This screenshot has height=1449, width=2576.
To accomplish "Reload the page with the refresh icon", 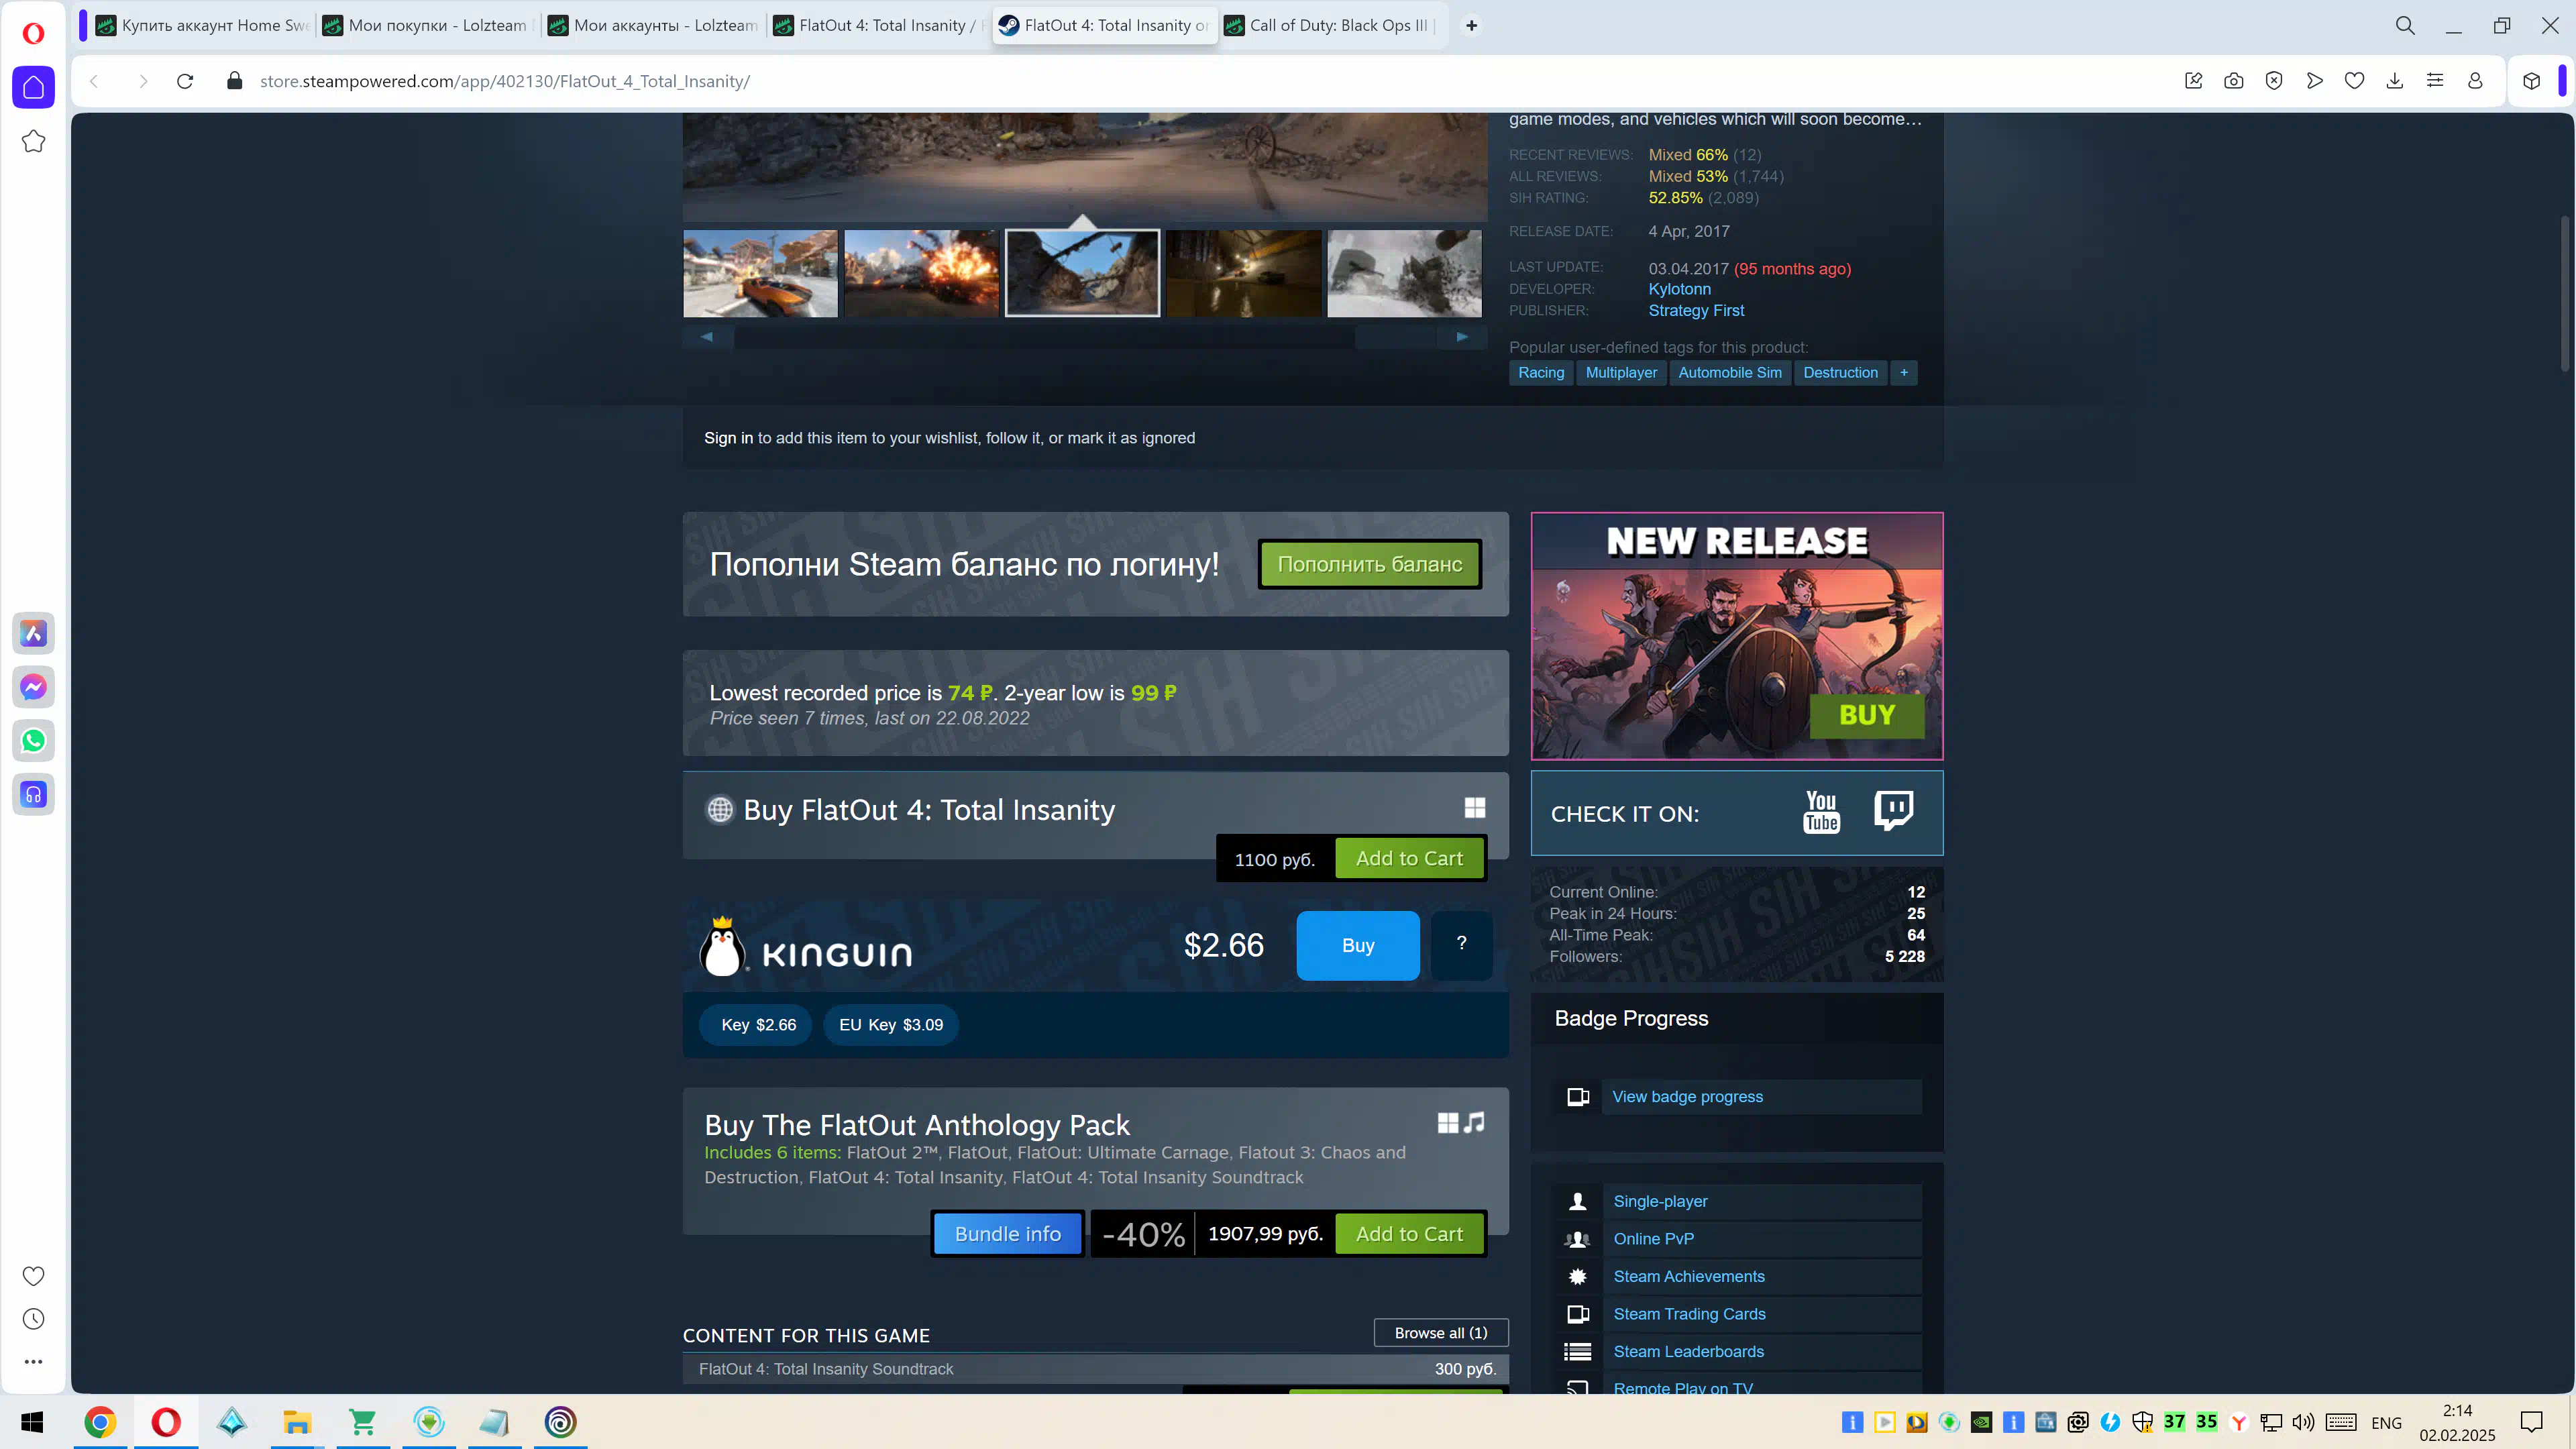I will 185,81.
